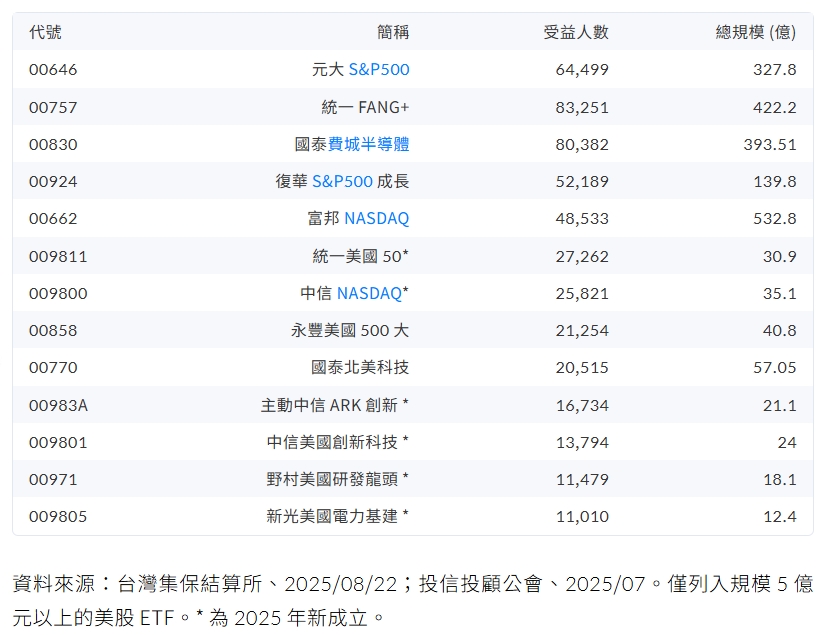Click the total size value 57.05
The width and height of the screenshot is (831, 635).
point(775,367)
